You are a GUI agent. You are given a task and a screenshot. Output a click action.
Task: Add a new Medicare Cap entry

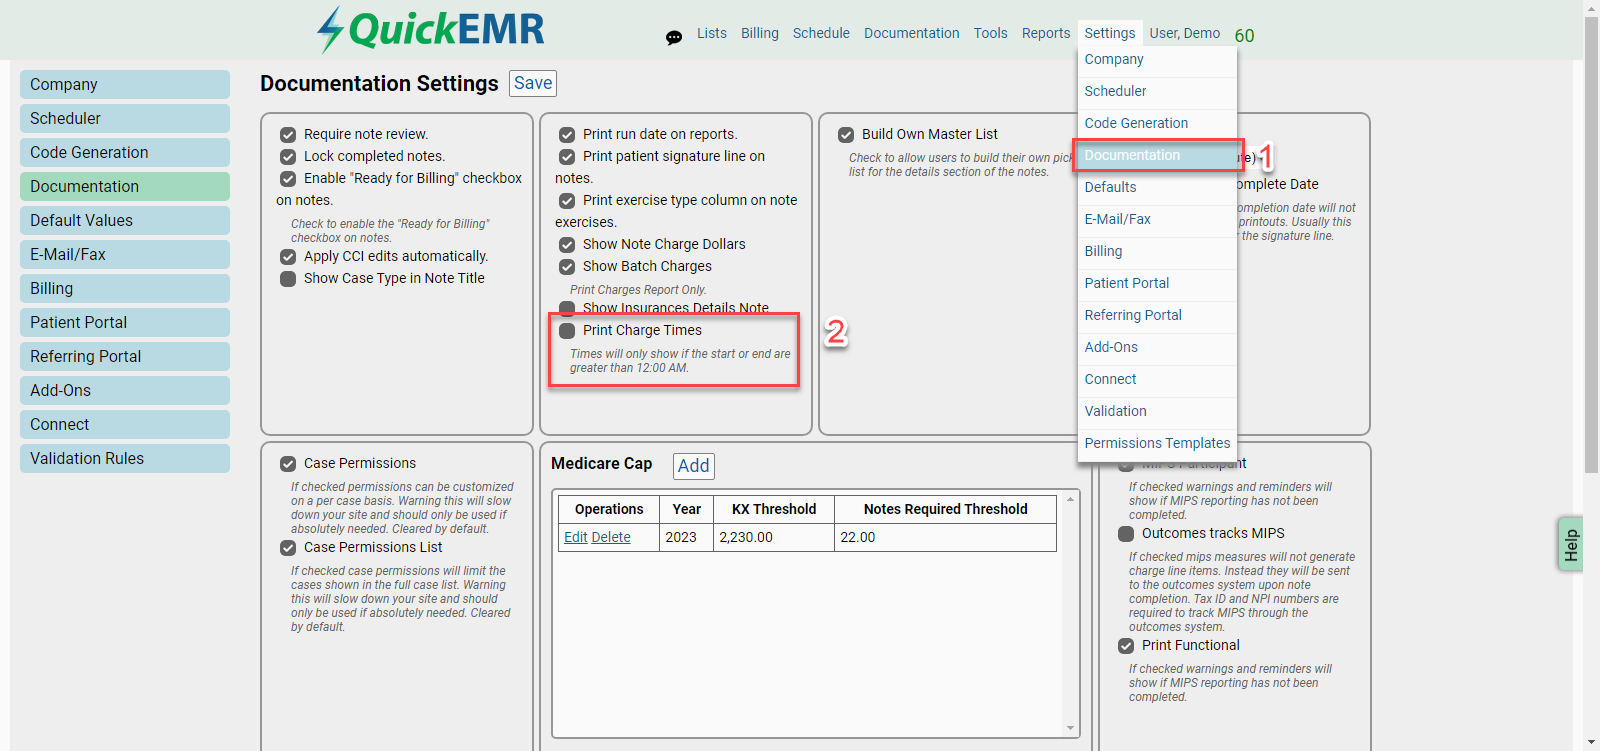tap(694, 466)
